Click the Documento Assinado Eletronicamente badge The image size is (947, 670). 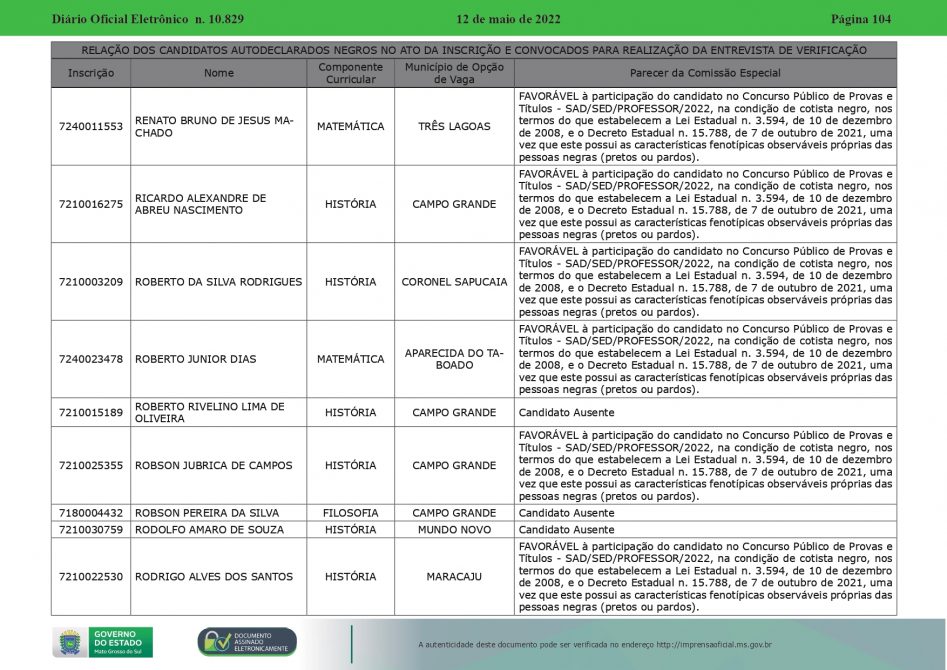(x=247, y=642)
